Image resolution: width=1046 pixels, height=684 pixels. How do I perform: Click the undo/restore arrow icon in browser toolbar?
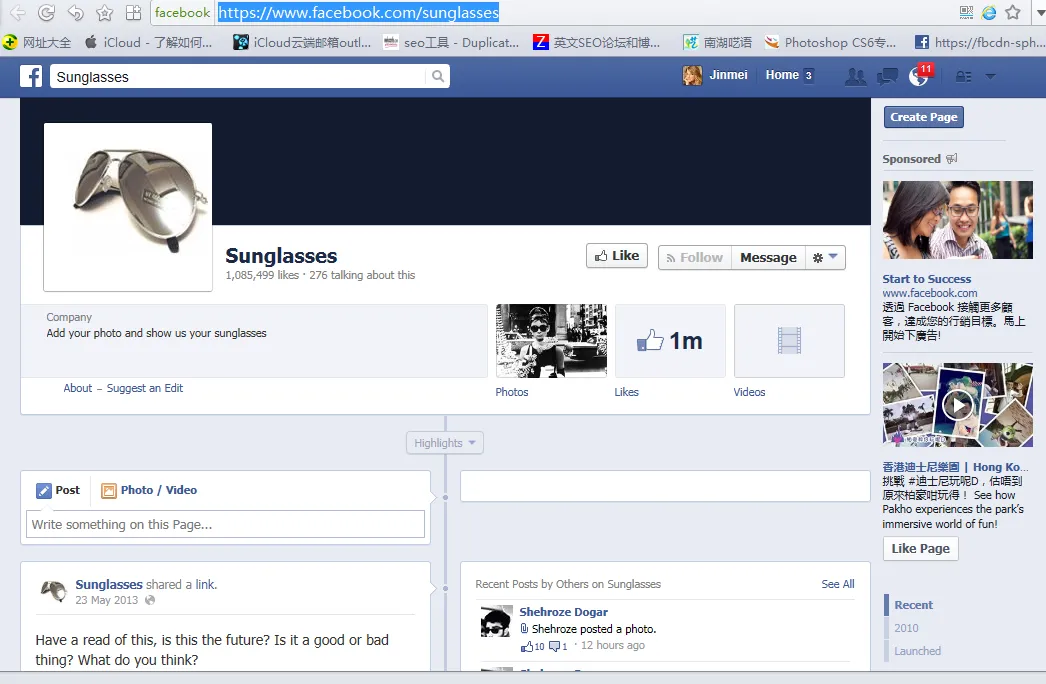(75, 13)
